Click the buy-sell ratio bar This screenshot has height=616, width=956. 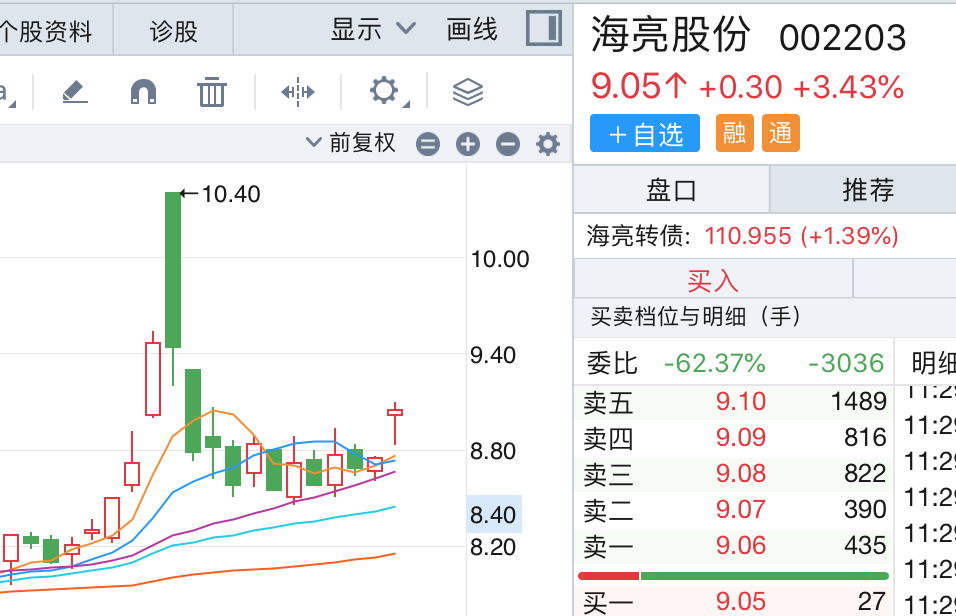(733, 576)
